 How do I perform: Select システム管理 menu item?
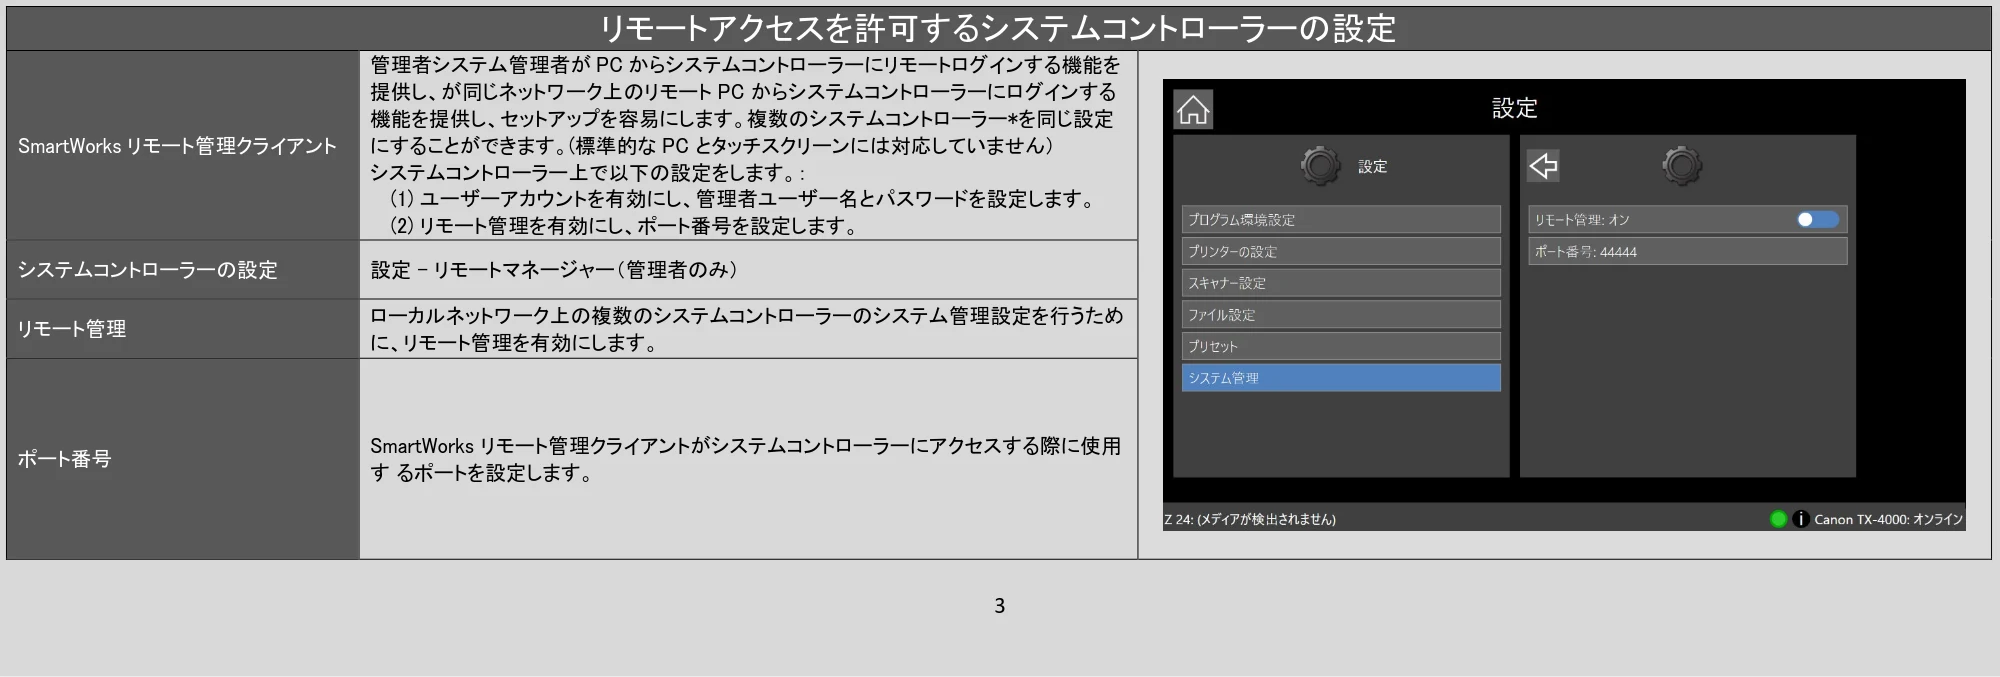[1341, 378]
